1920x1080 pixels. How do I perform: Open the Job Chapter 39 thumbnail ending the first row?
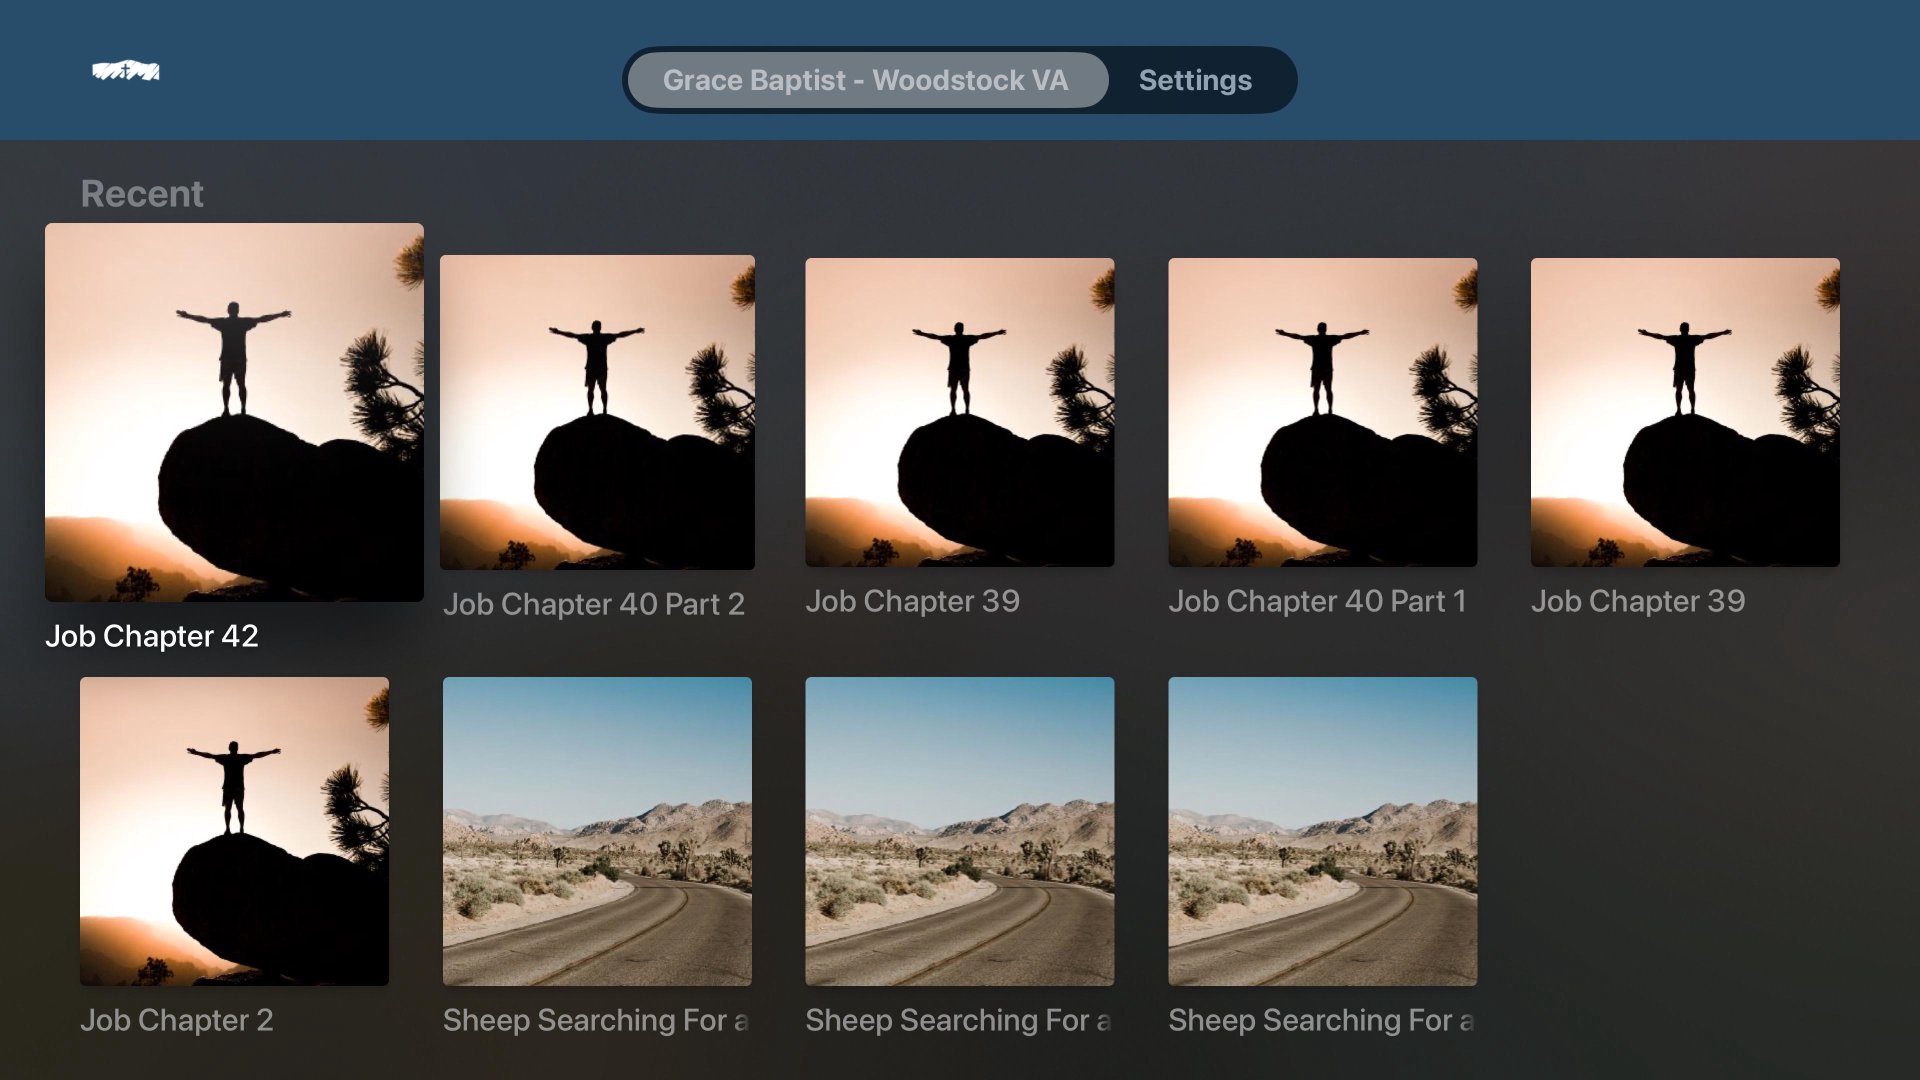tap(1685, 412)
